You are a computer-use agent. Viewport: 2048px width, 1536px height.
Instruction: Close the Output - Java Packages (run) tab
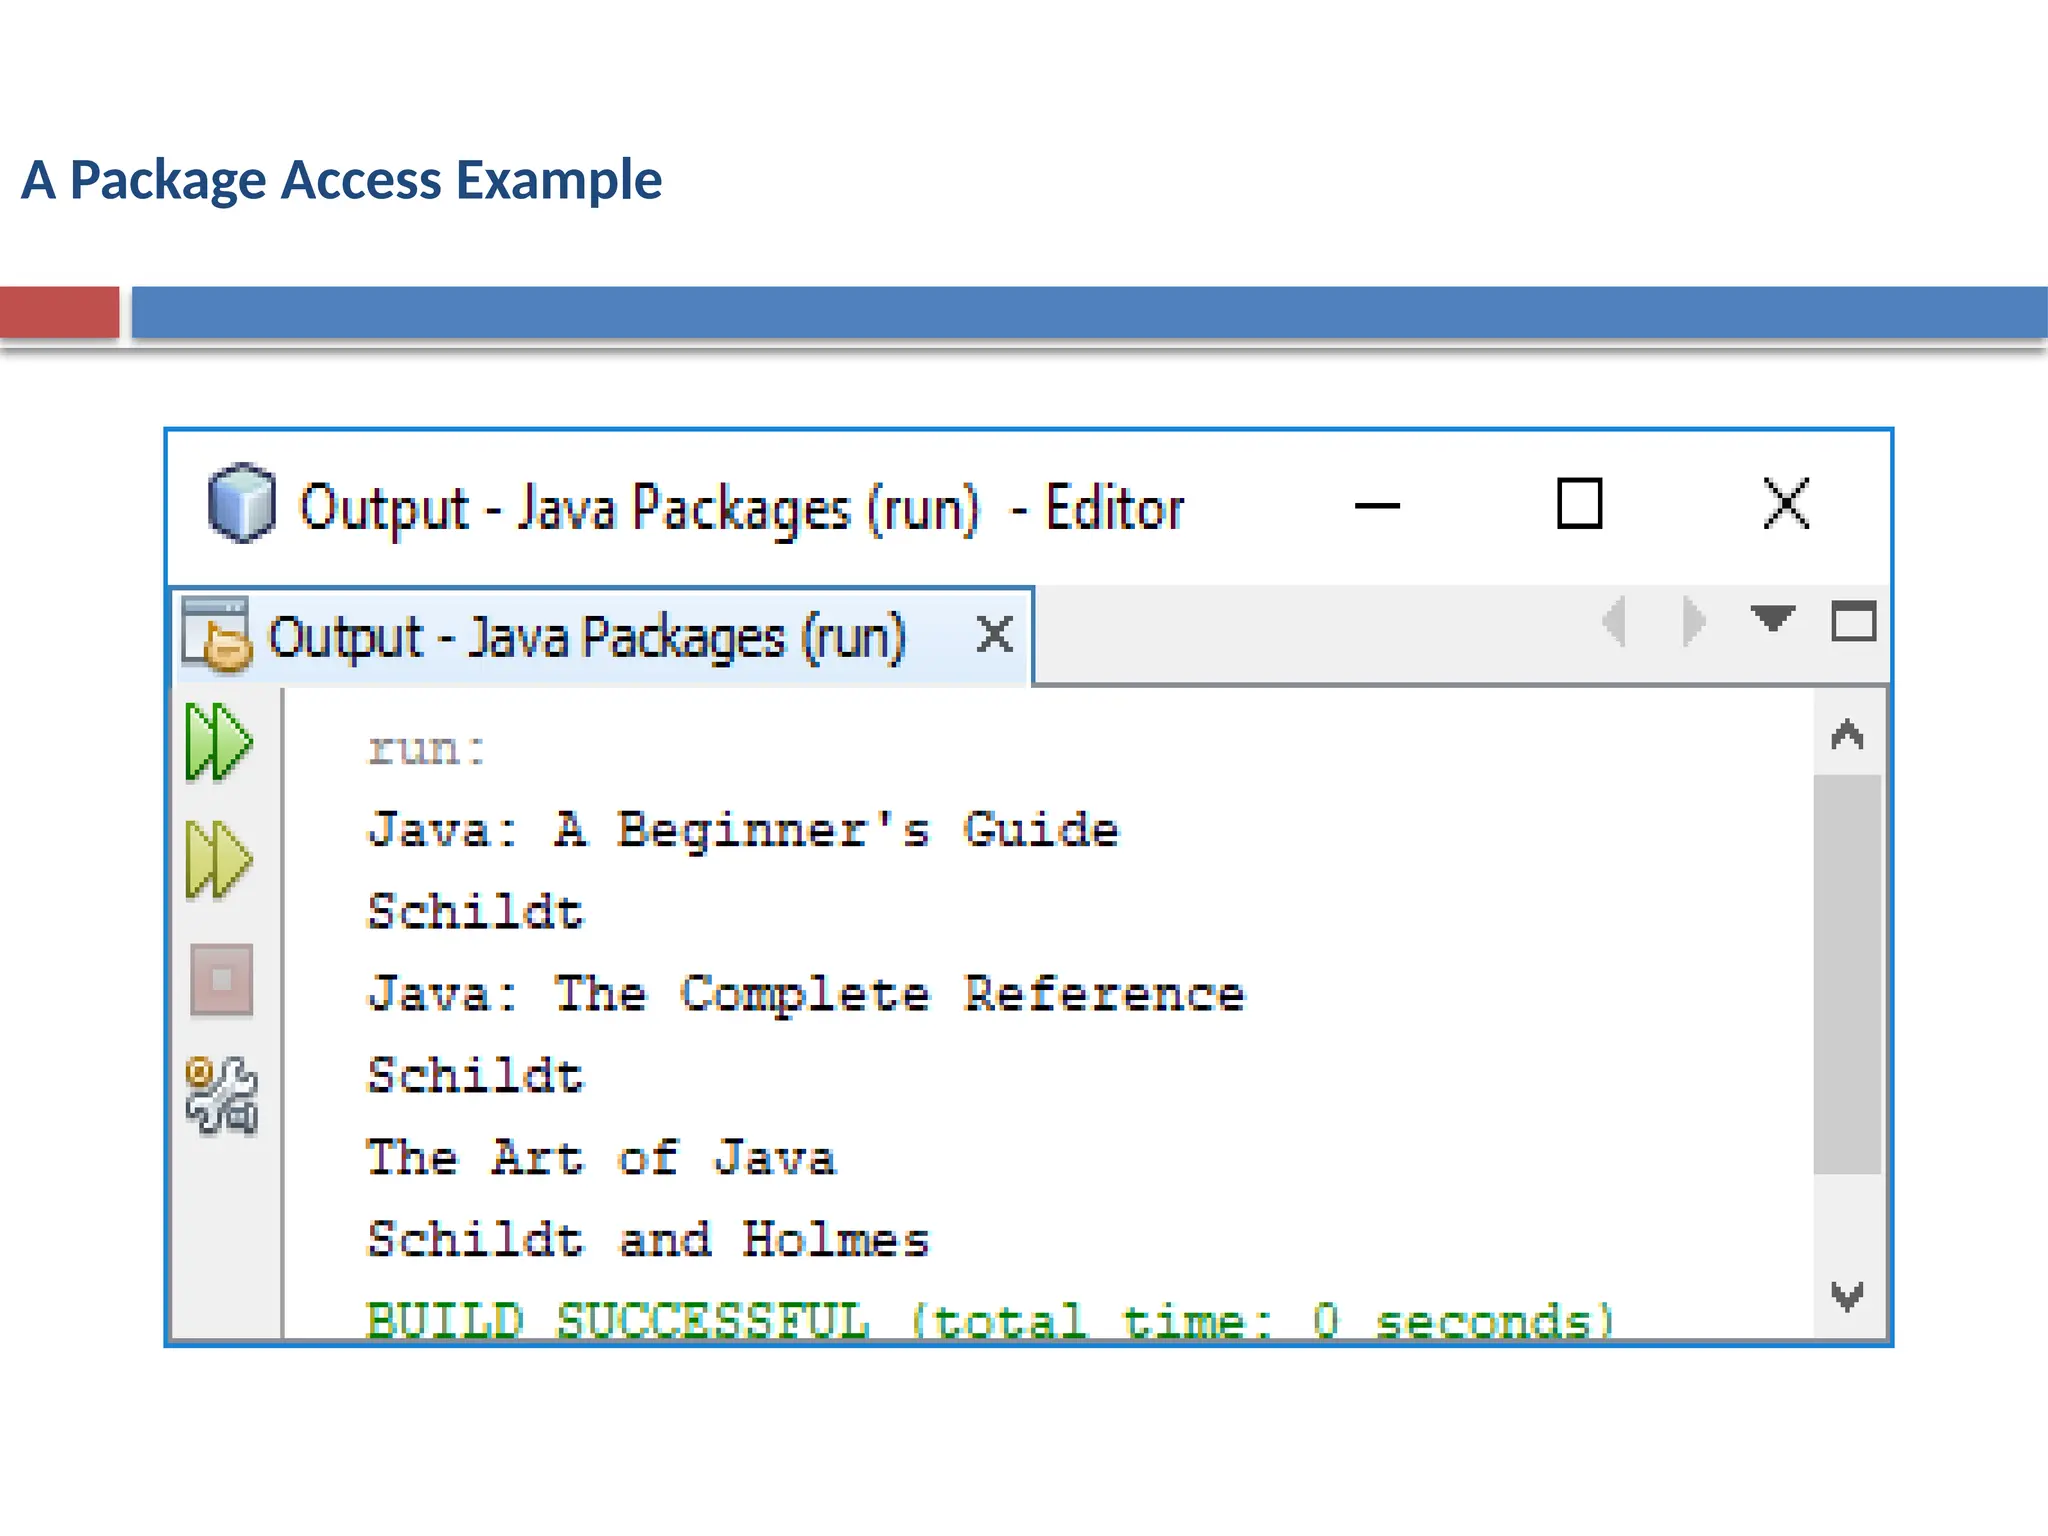pyautogui.click(x=995, y=634)
